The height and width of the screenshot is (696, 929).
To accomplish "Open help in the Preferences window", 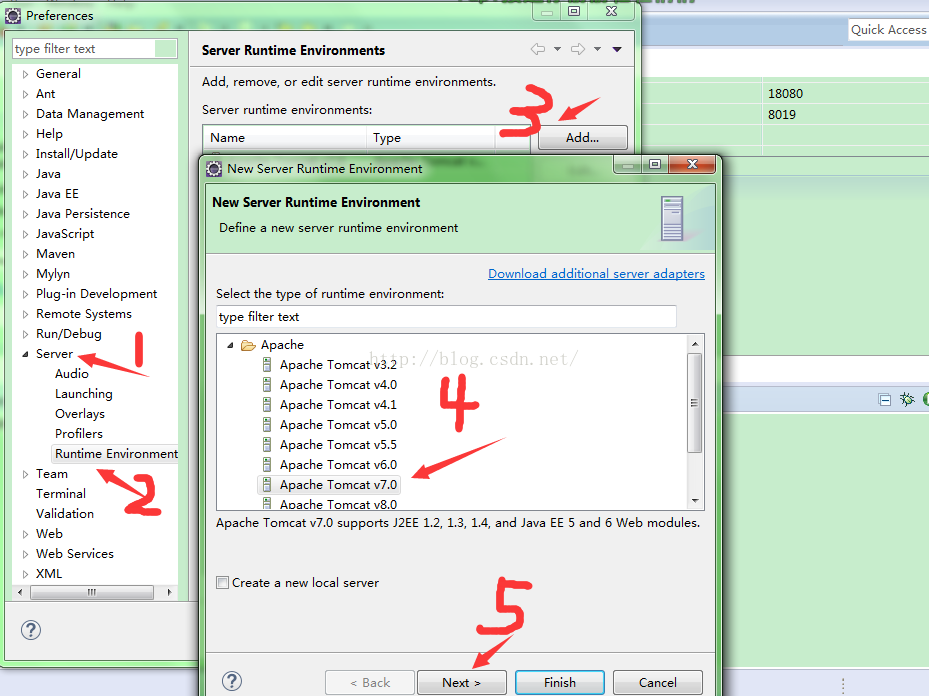I will (31, 630).
